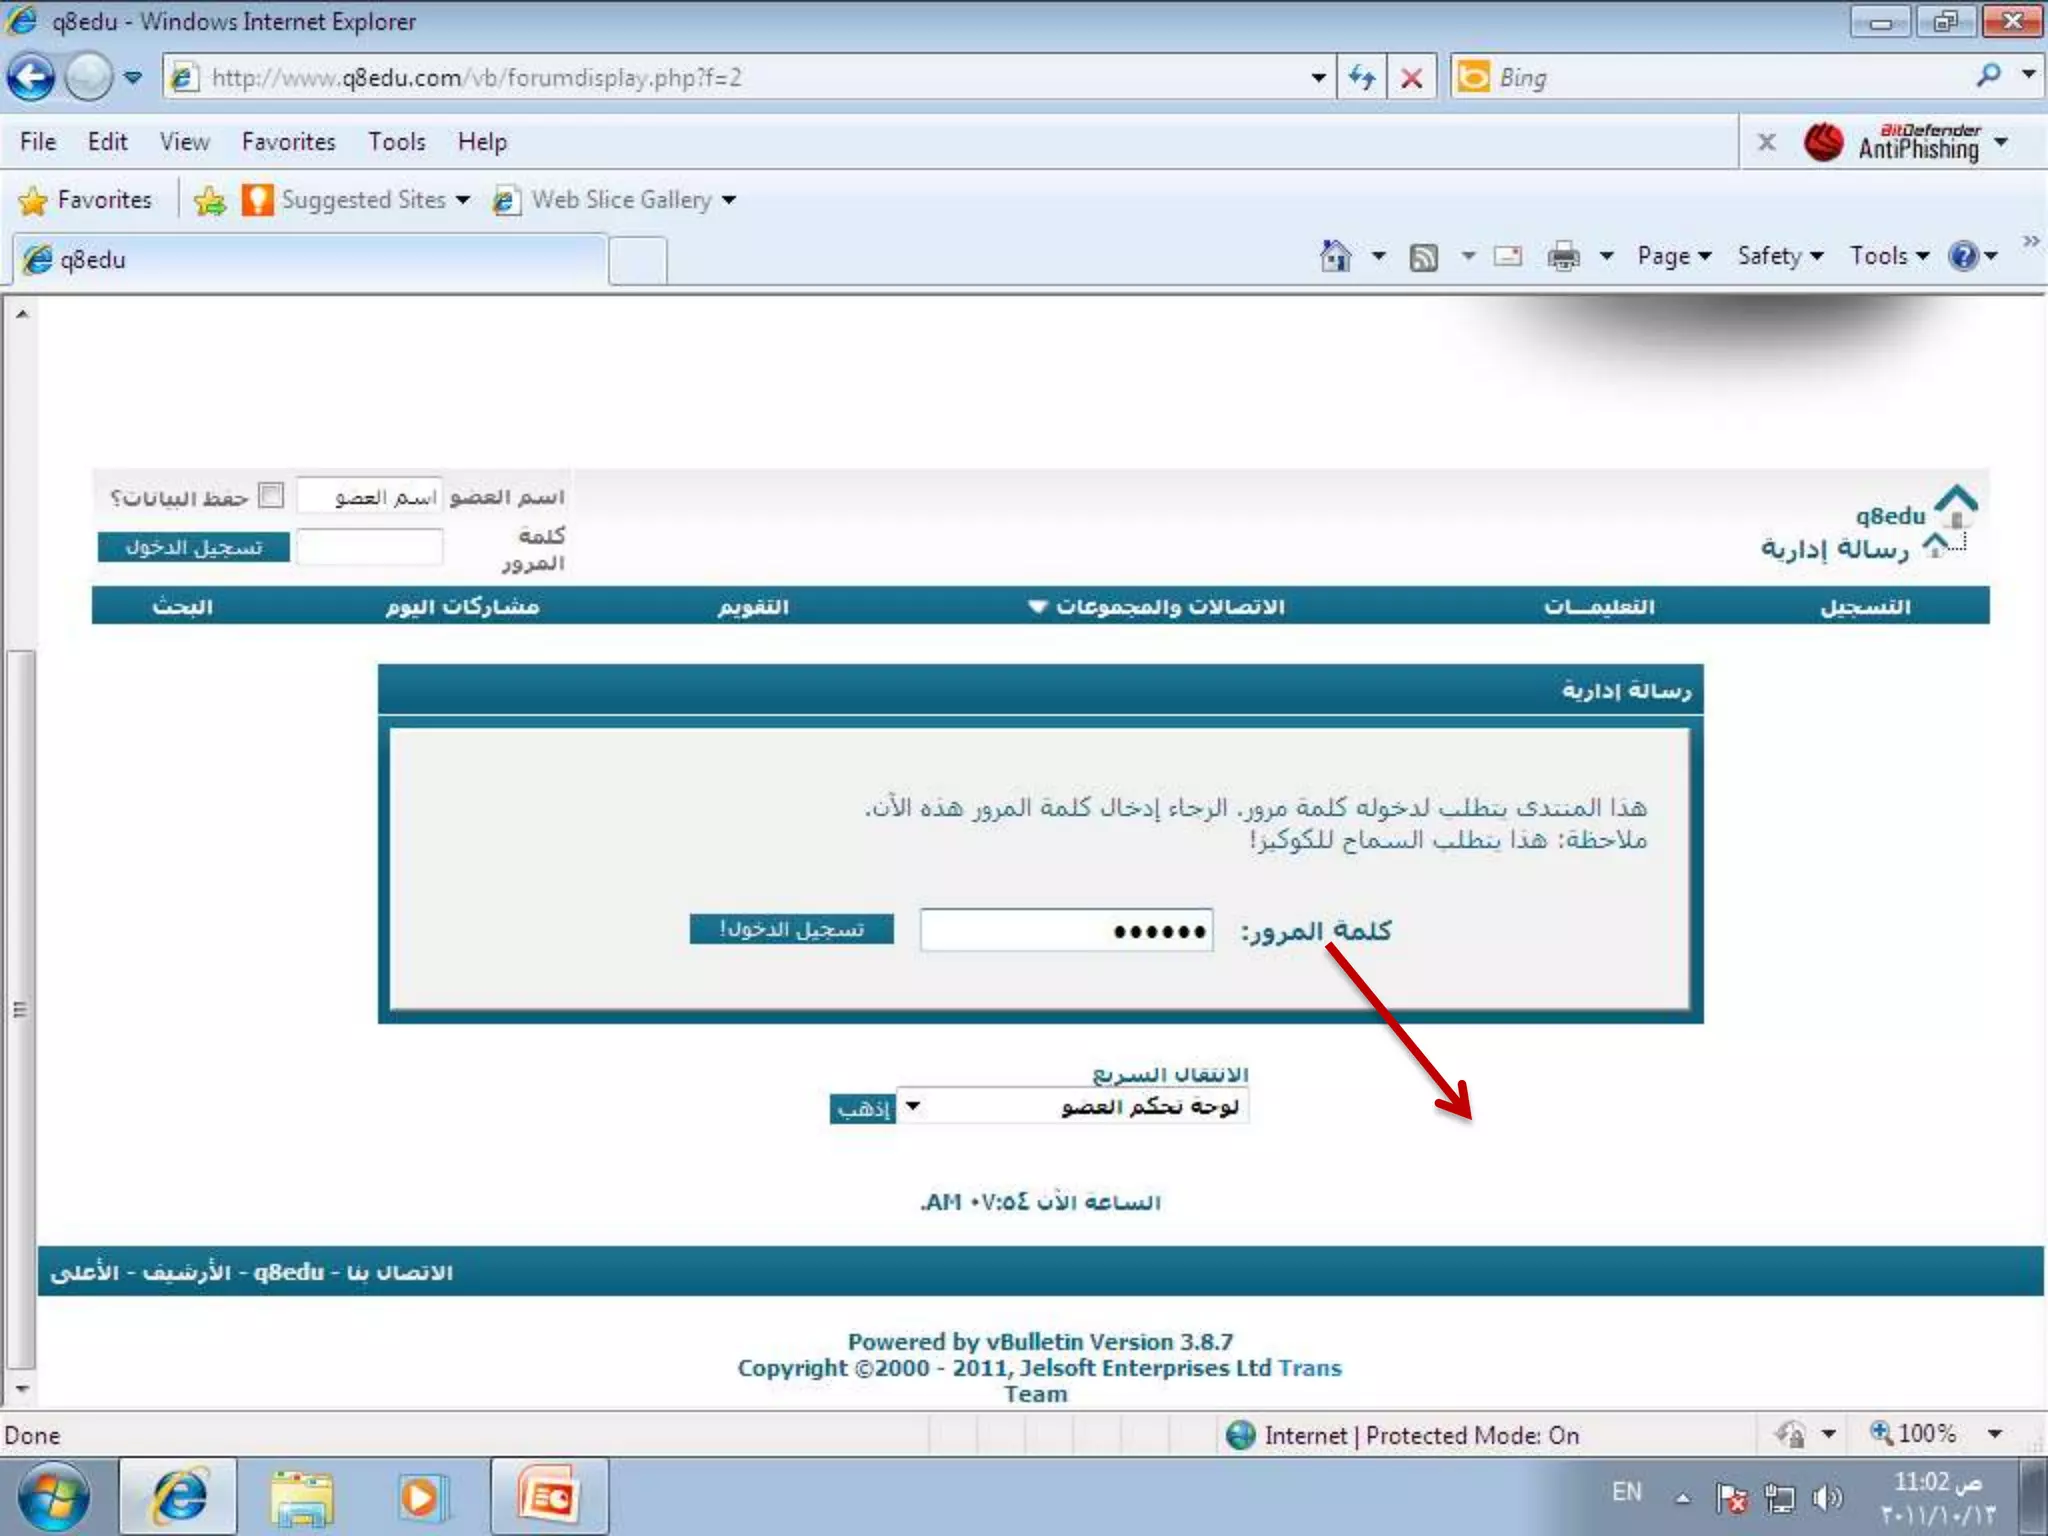Click the blue Help question icon
Viewport: 2048px width, 1536px height.
click(1963, 256)
